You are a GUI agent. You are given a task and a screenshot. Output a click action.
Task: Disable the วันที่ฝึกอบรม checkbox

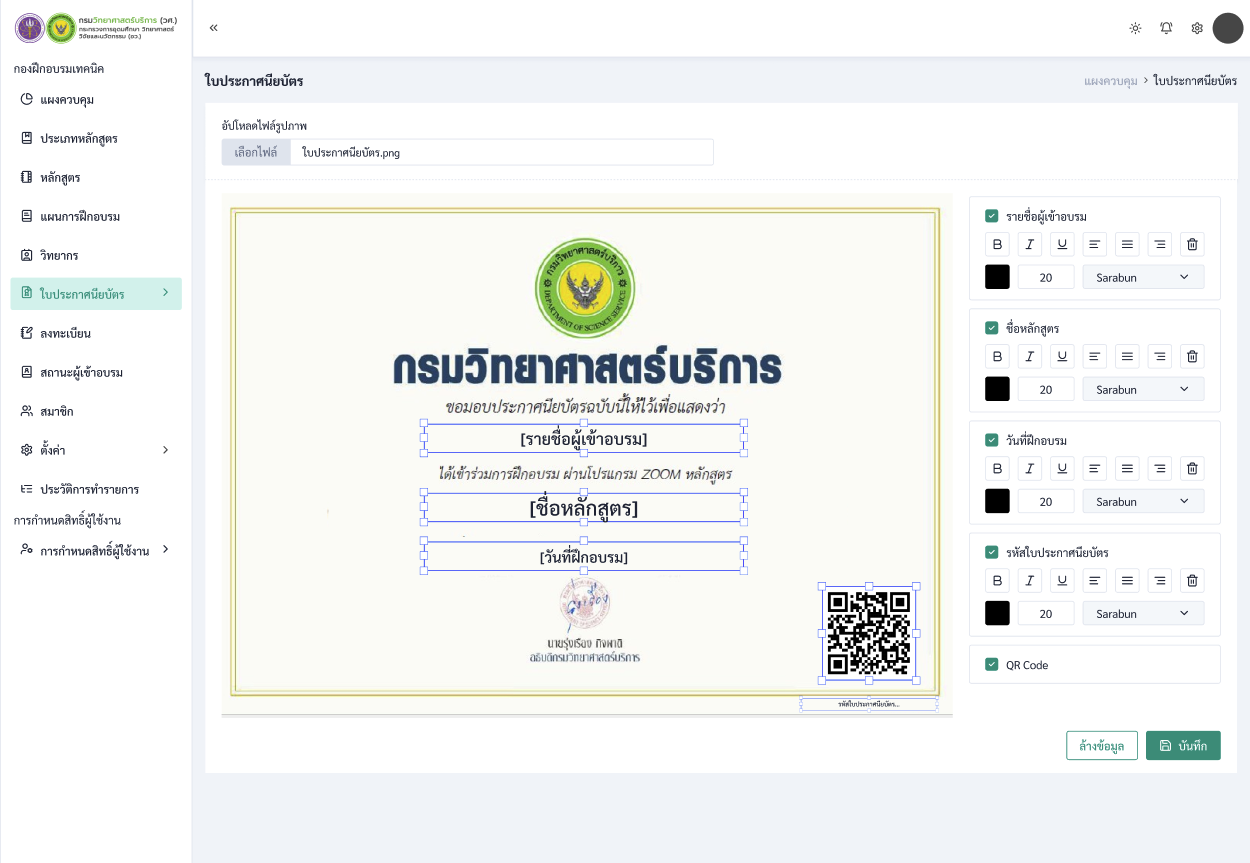click(x=992, y=440)
